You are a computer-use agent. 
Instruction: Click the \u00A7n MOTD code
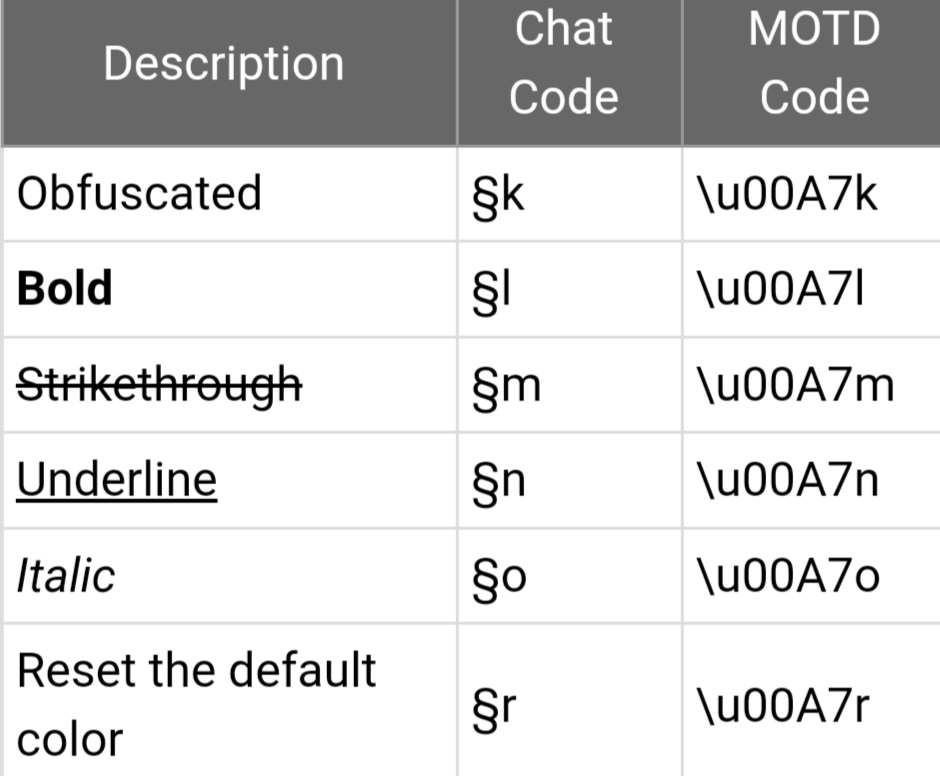789,482
